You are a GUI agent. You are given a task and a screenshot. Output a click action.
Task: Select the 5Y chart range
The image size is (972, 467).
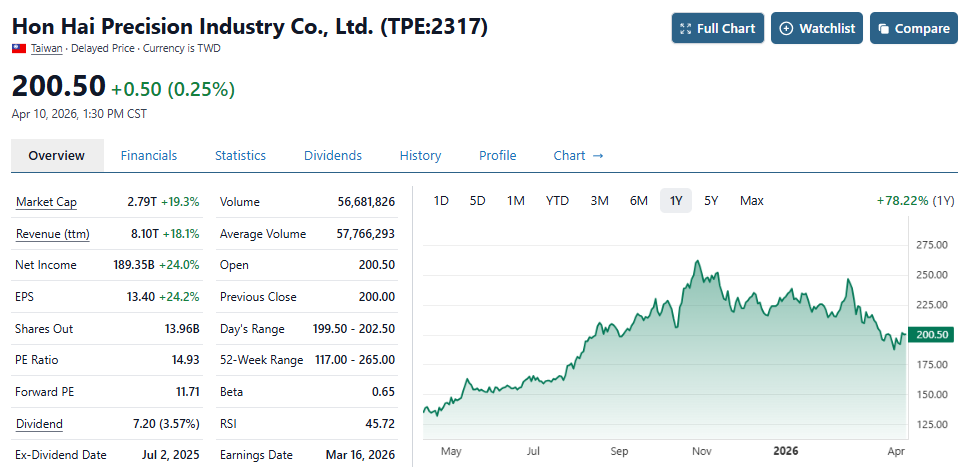pyautogui.click(x=711, y=201)
